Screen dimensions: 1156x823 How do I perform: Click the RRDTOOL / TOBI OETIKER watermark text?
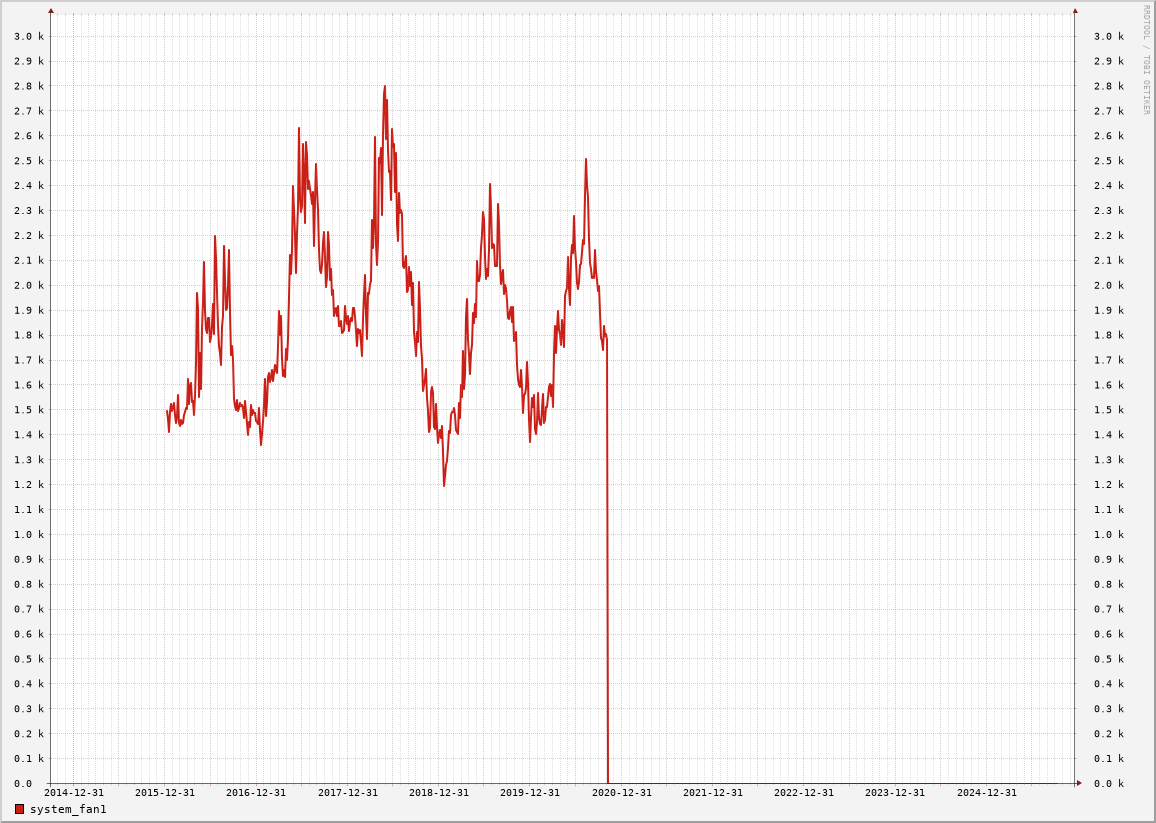(1146, 60)
